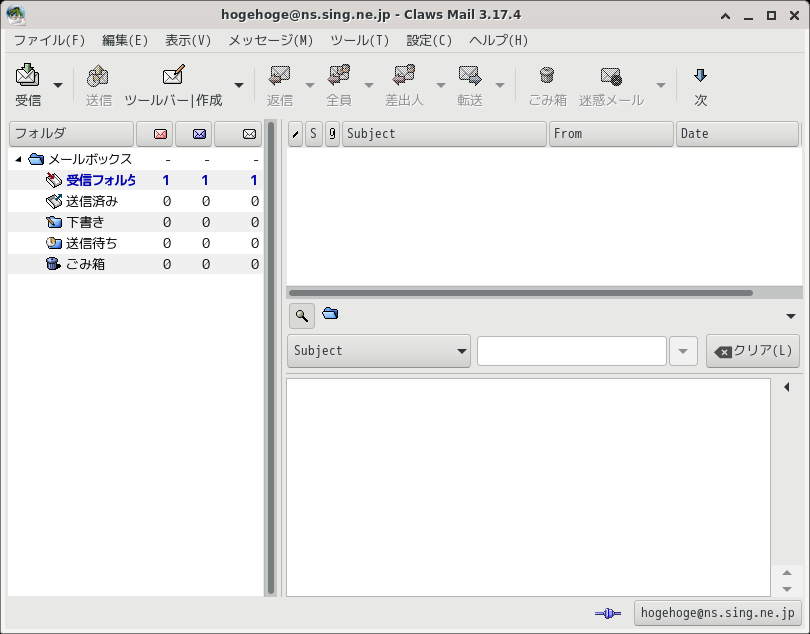Click the message list horizontal scrollbar
The height and width of the screenshot is (634, 810).
pos(521,293)
